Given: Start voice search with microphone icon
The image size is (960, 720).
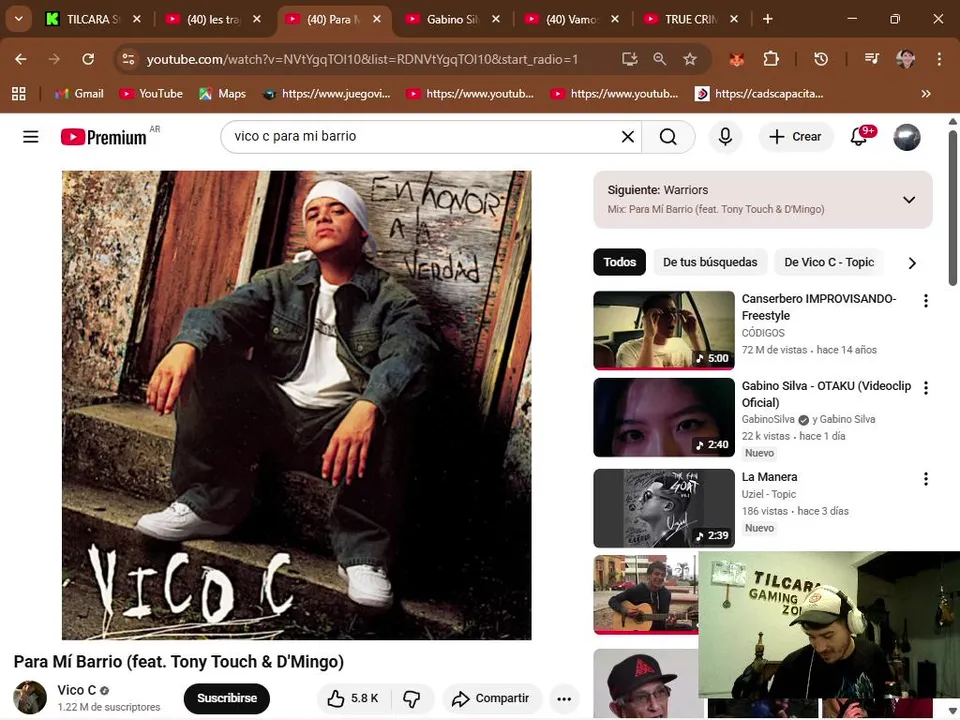Looking at the screenshot, I should click(x=726, y=137).
